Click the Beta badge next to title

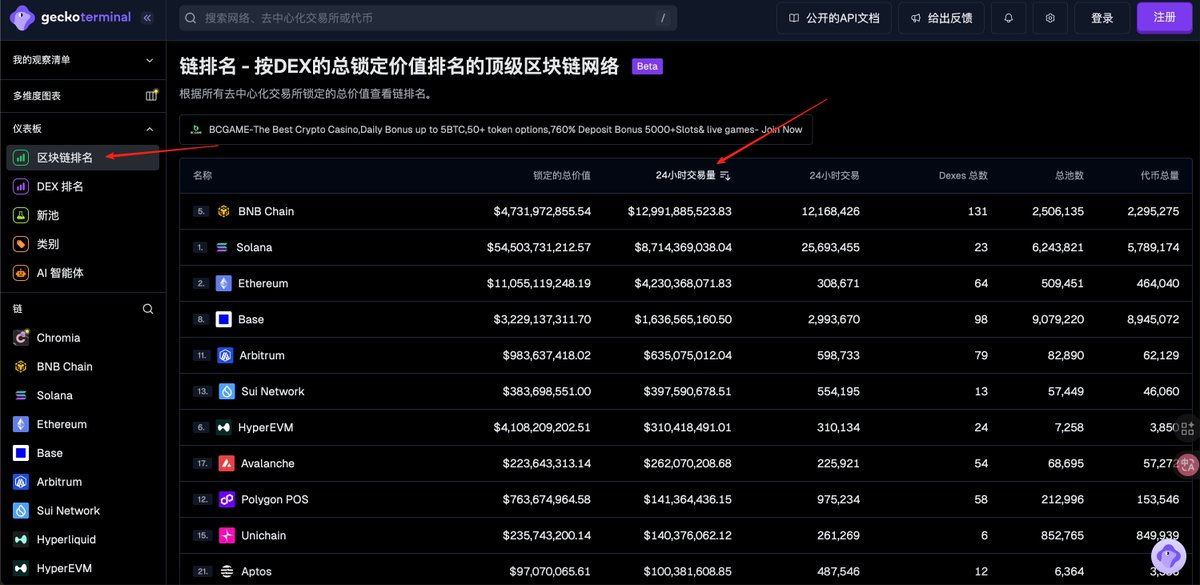pyautogui.click(x=647, y=67)
